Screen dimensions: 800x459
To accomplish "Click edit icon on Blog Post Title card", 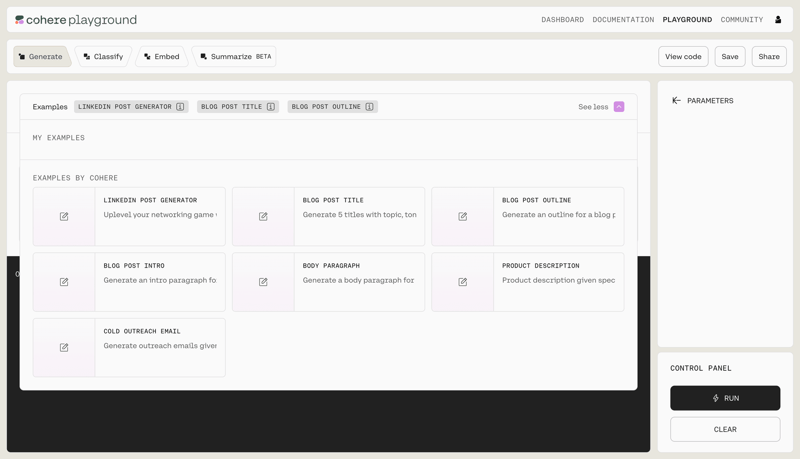I will 263,216.
